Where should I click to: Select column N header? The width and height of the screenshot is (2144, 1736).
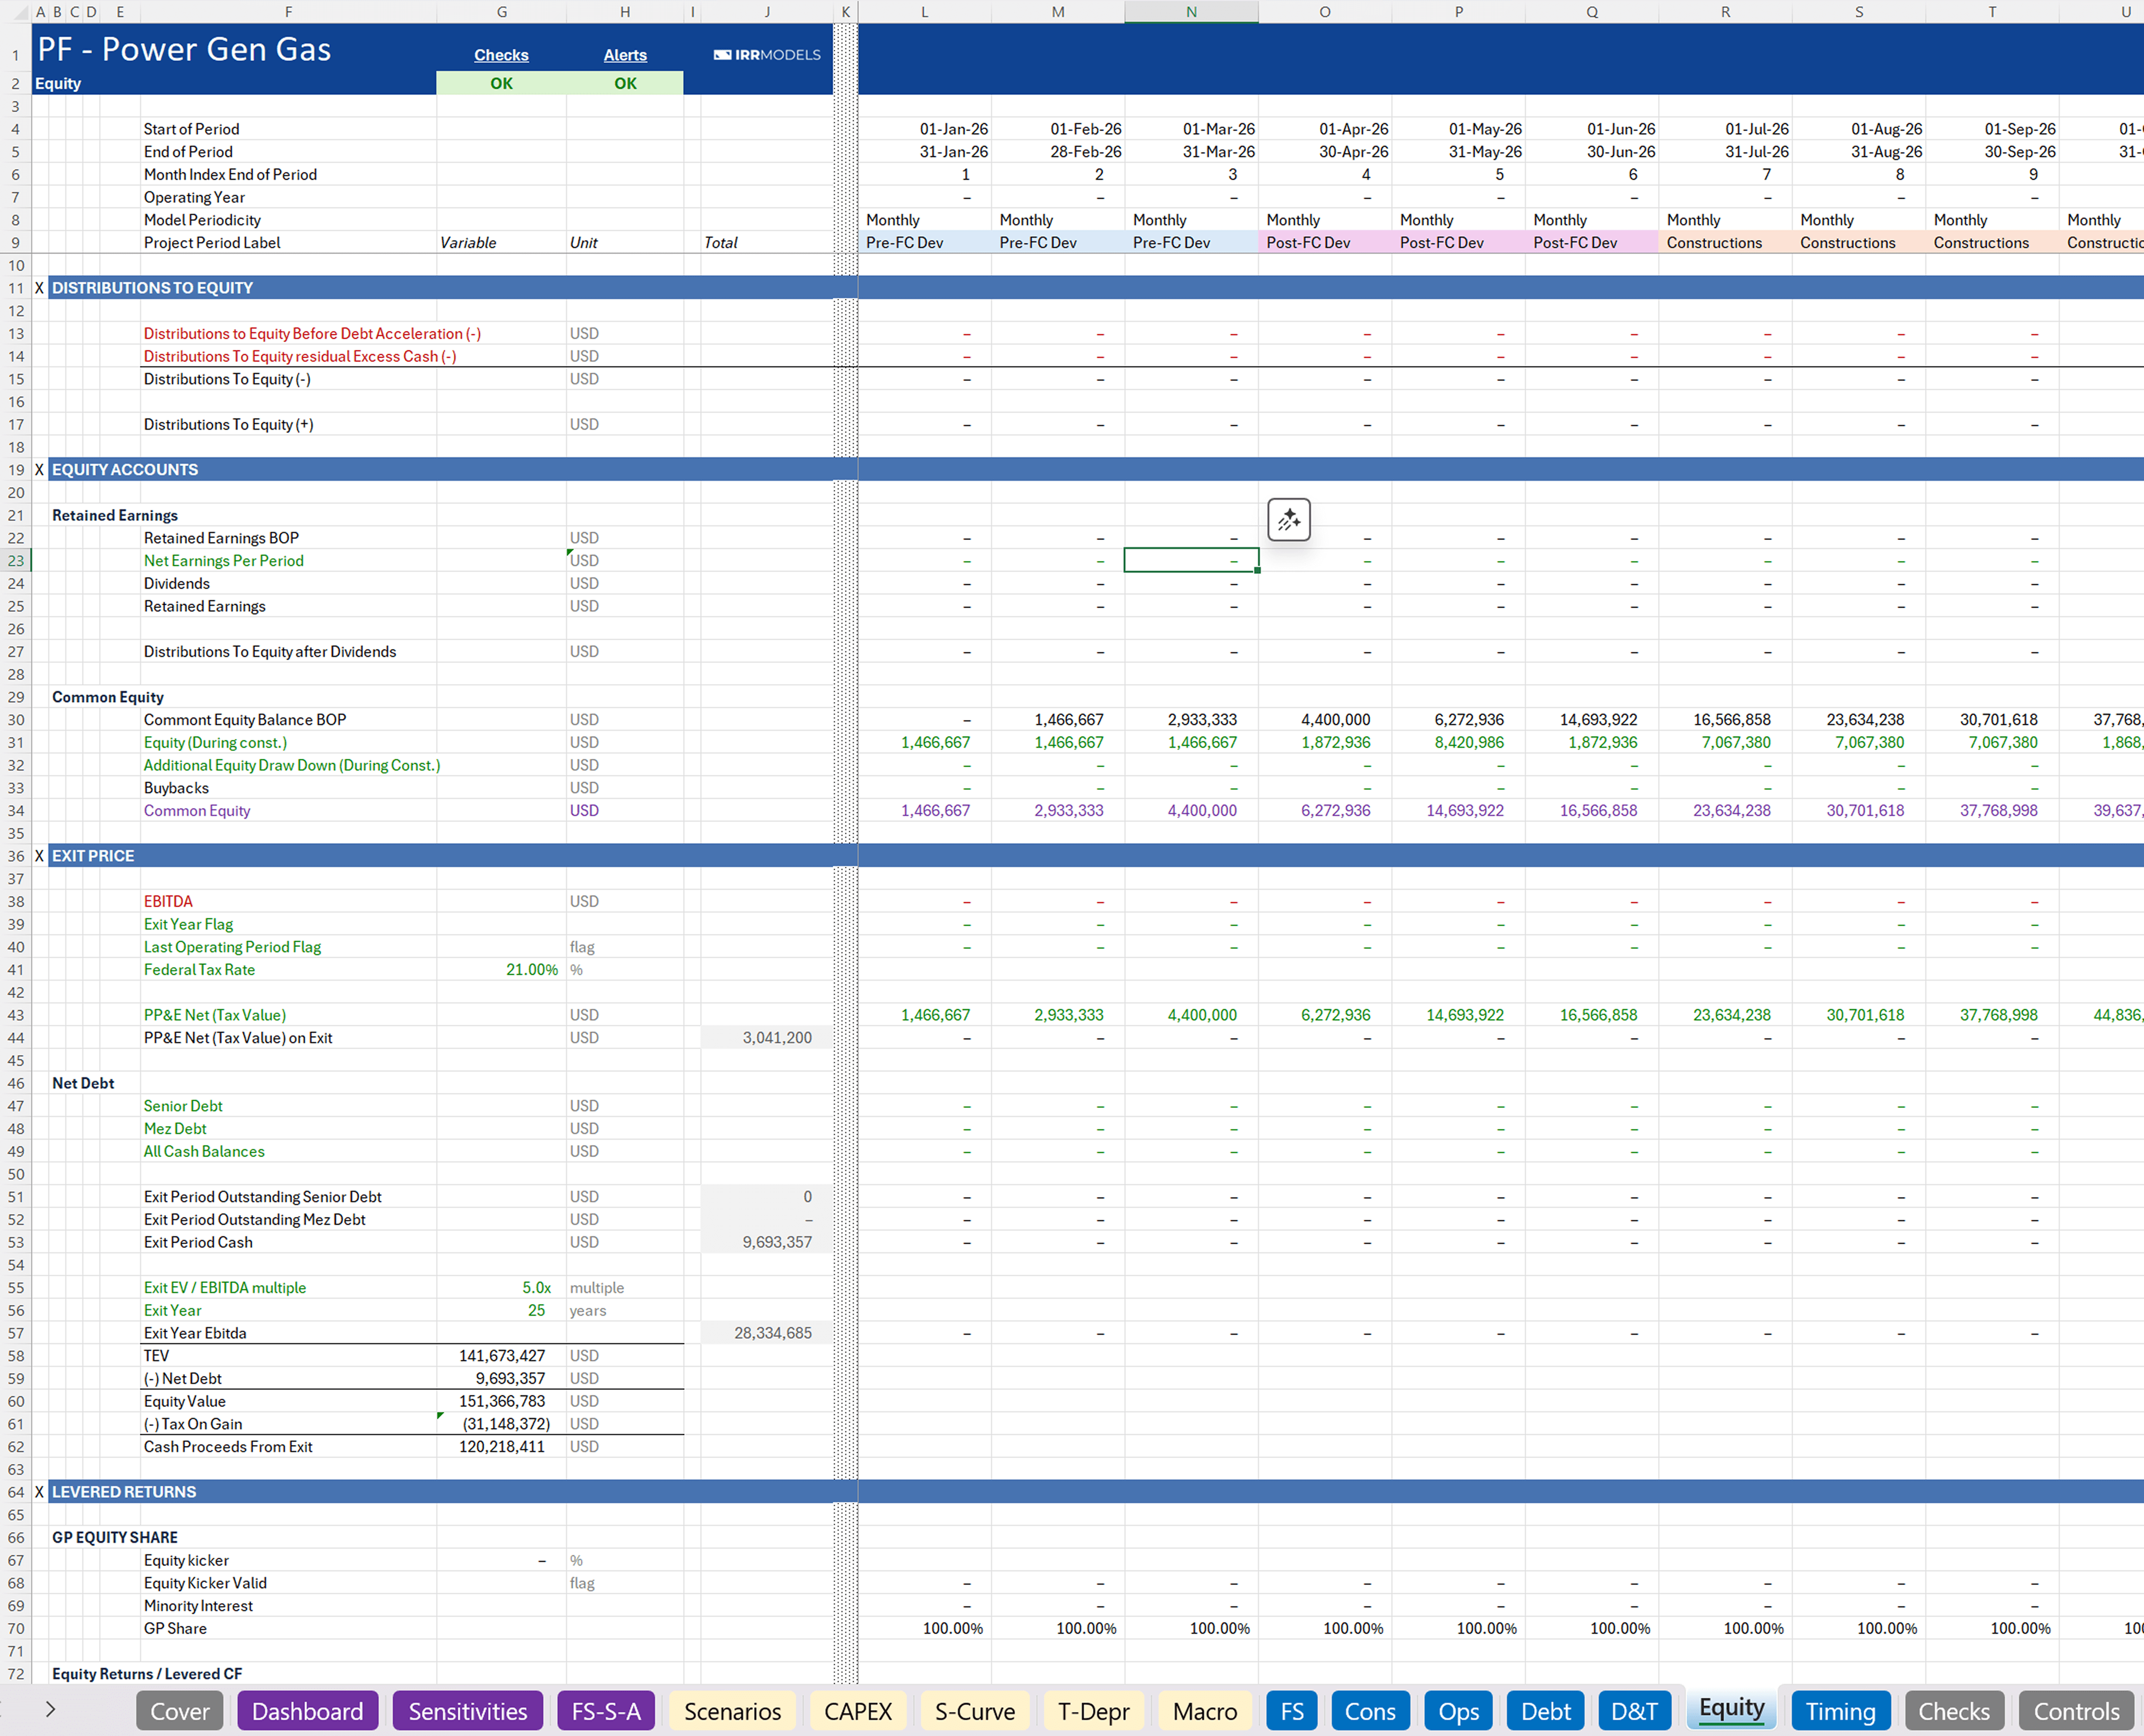point(1191,12)
